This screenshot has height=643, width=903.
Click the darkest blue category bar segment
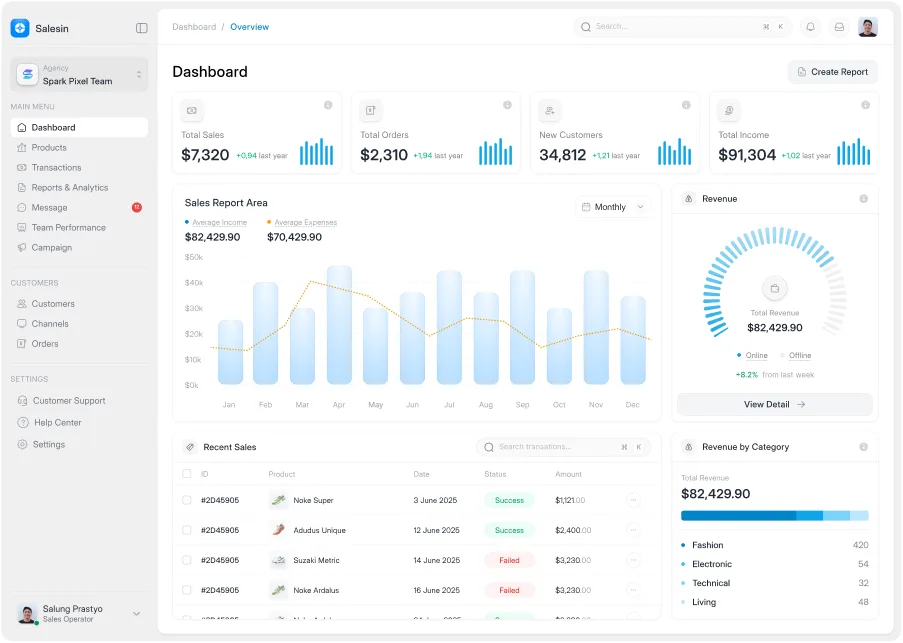coord(738,516)
